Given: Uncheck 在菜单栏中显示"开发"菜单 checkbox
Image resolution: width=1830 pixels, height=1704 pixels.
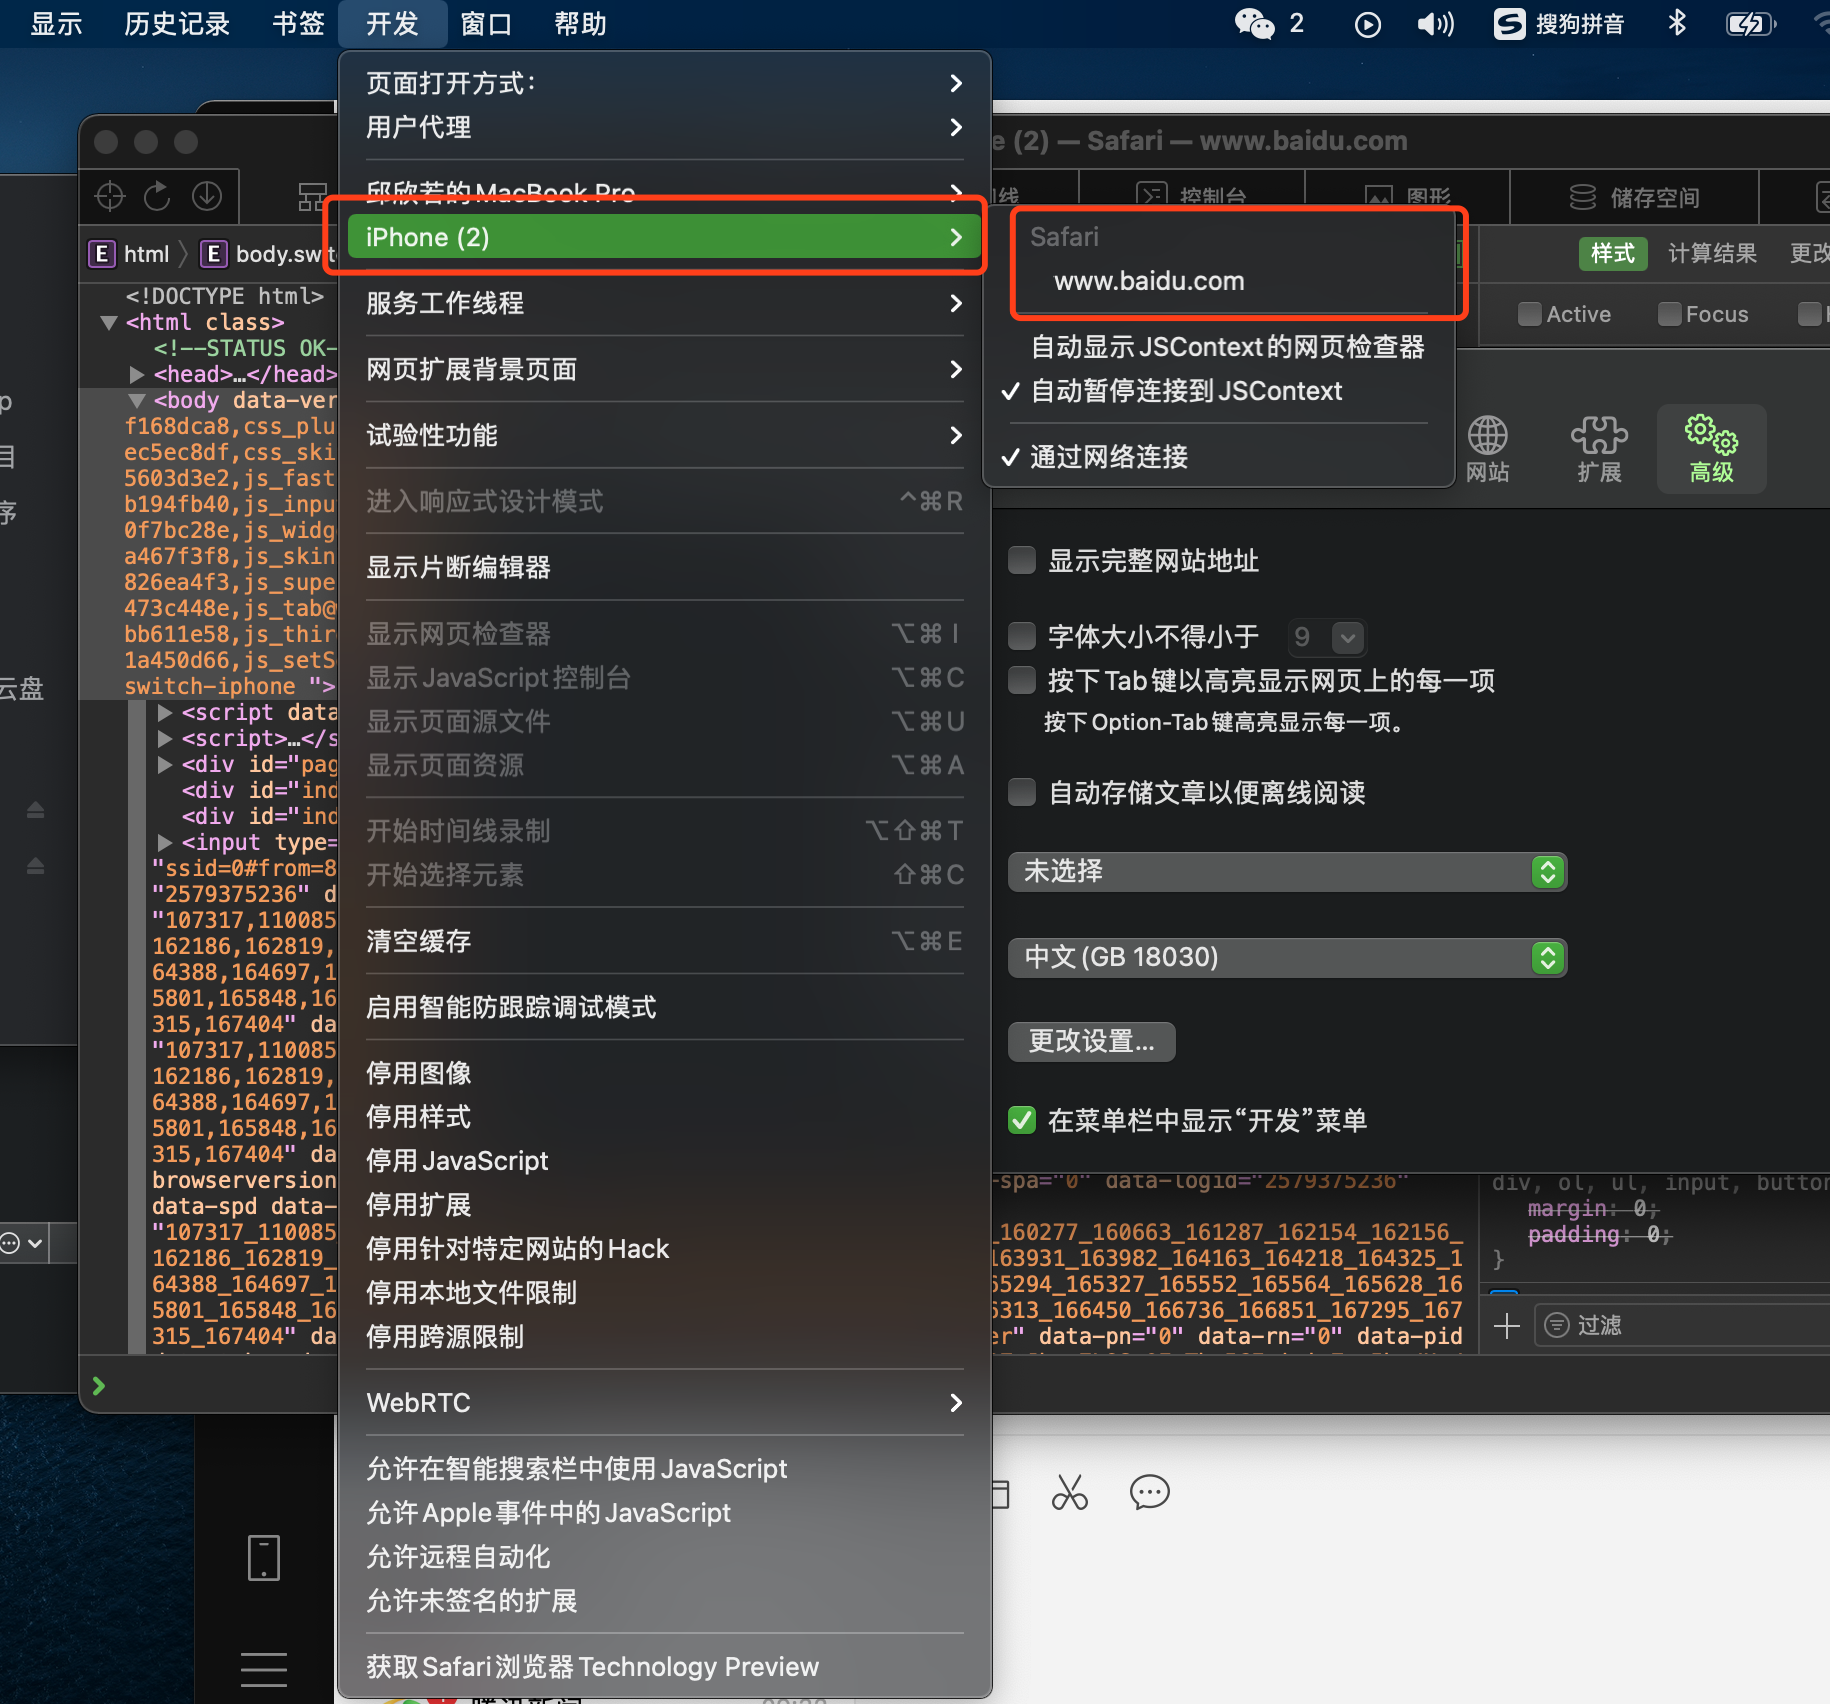Looking at the screenshot, I should click(x=1022, y=1120).
